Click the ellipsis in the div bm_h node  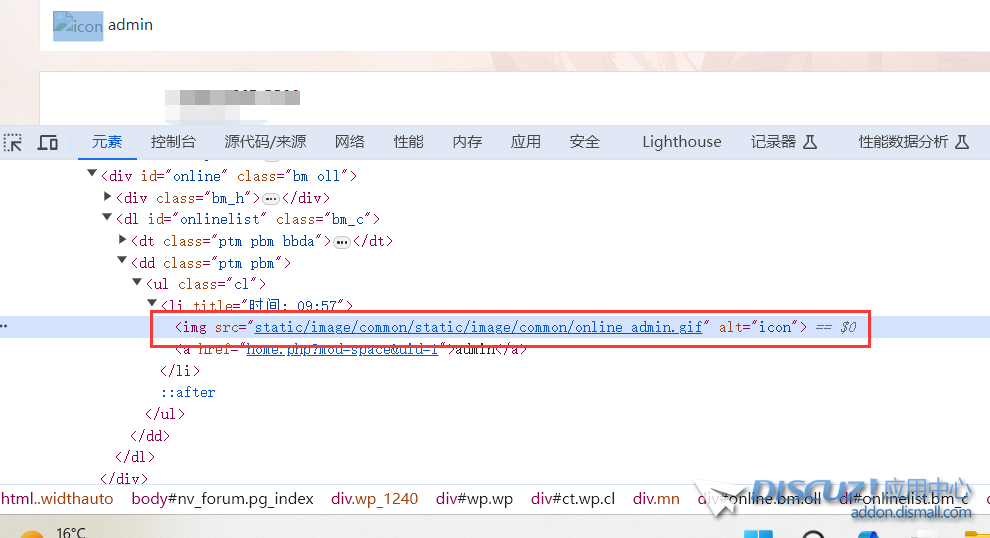[x=271, y=198]
